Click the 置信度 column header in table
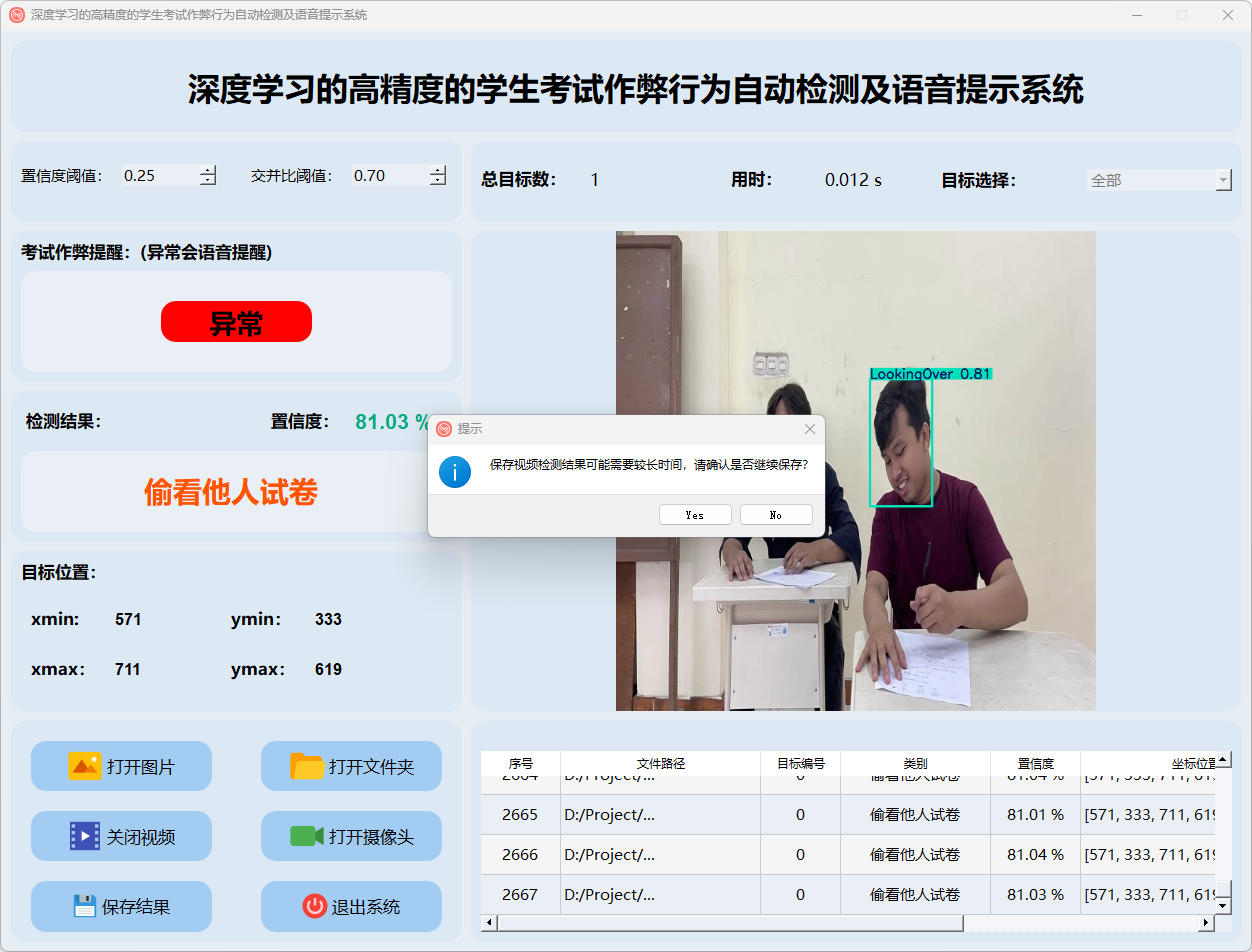 click(x=1035, y=763)
